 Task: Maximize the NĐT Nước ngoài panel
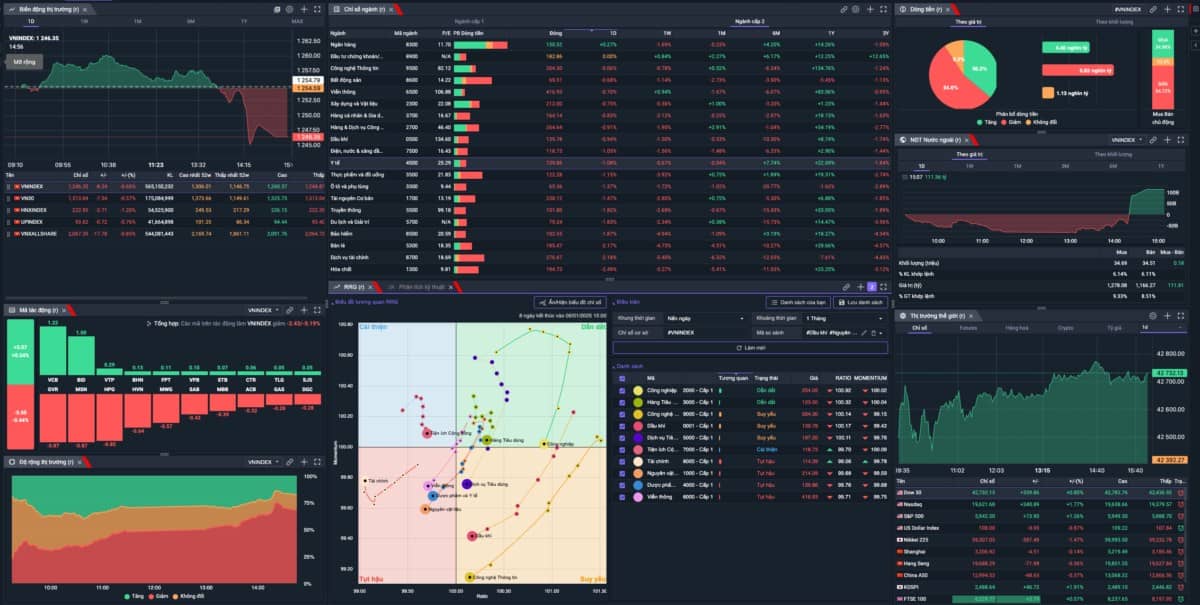[1181, 140]
